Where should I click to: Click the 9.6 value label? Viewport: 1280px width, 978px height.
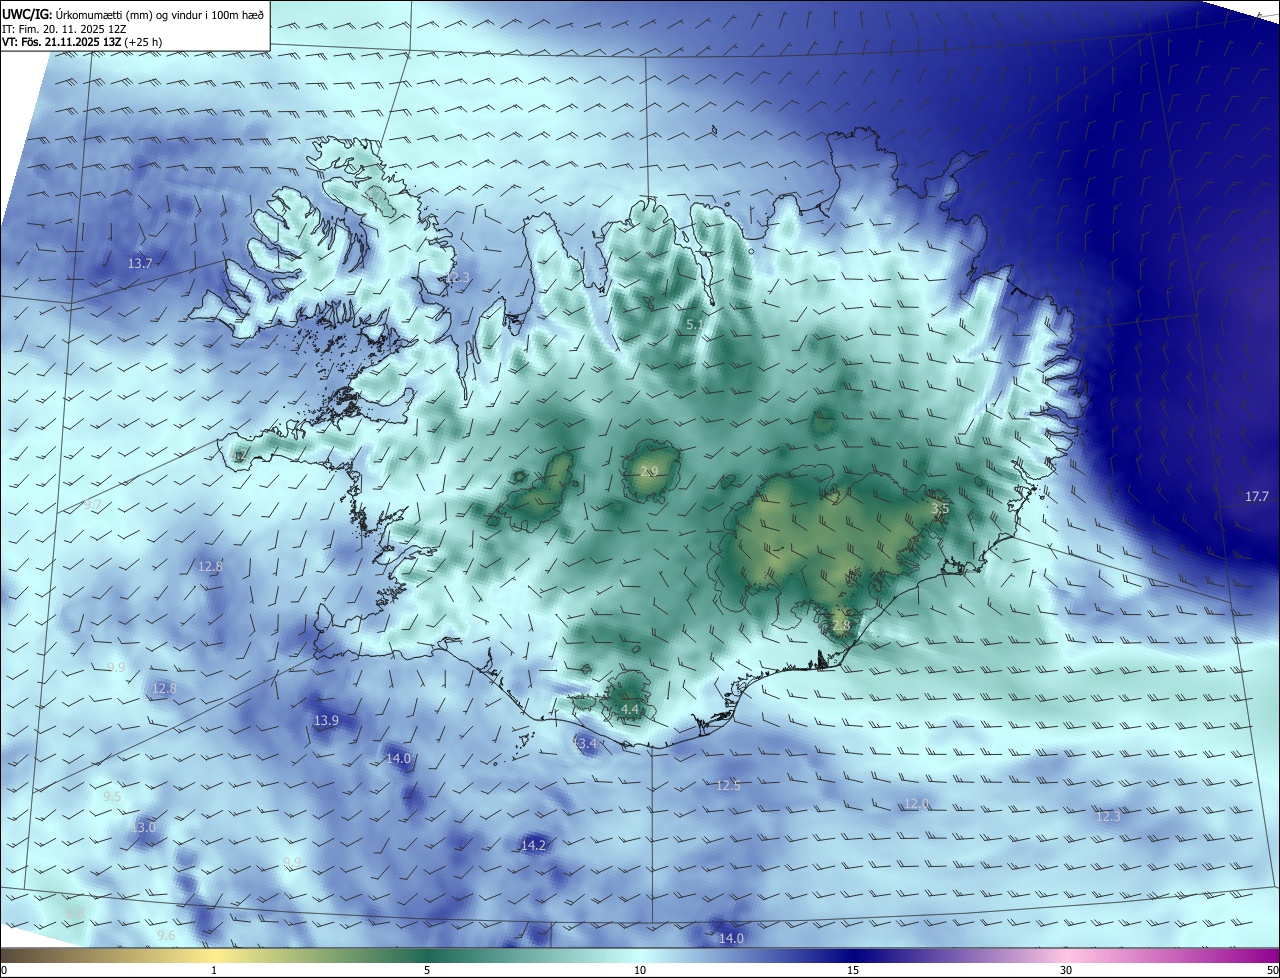coord(166,936)
